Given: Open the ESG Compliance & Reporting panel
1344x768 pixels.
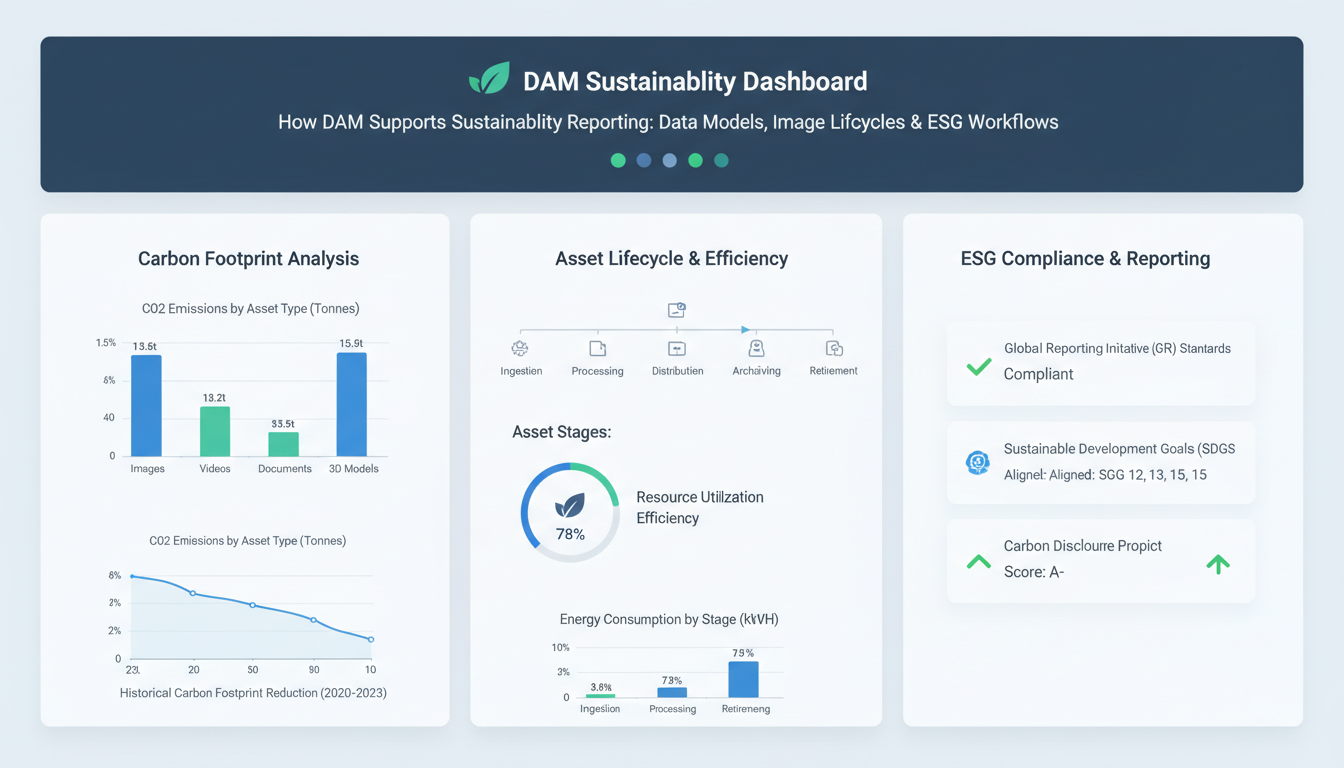Looking at the screenshot, I should (1084, 258).
